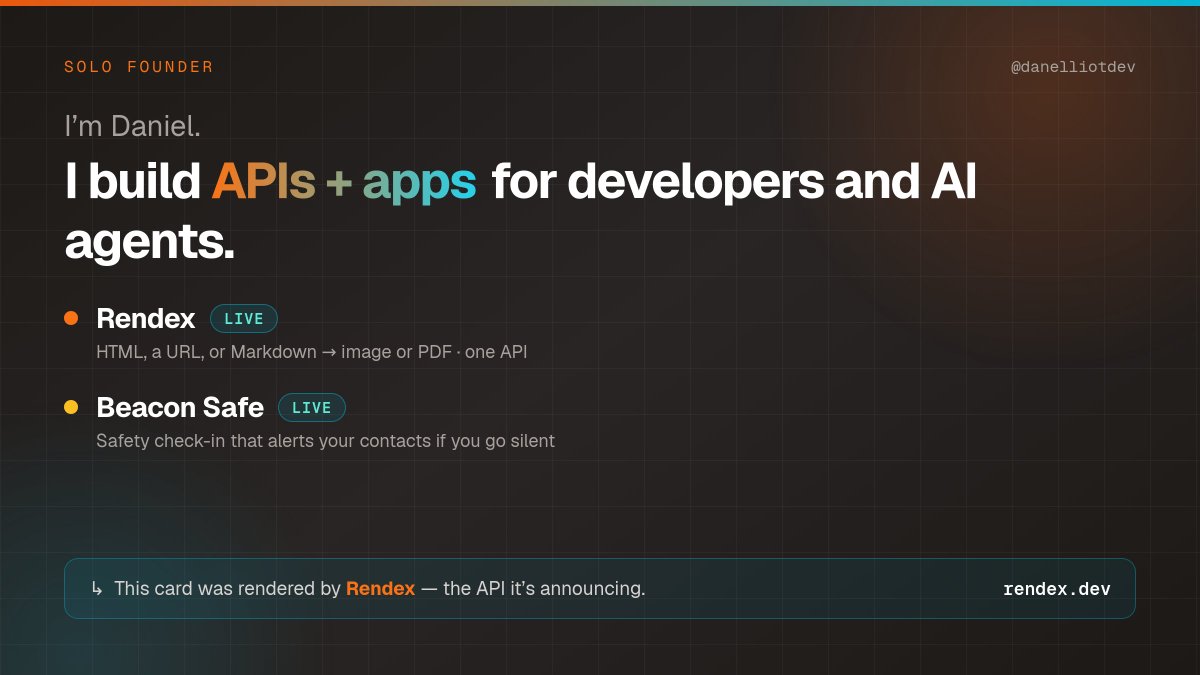Screen dimensions: 1200x675
Task: Click the Beacon Safe safety check-in description
Action: coord(325,441)
